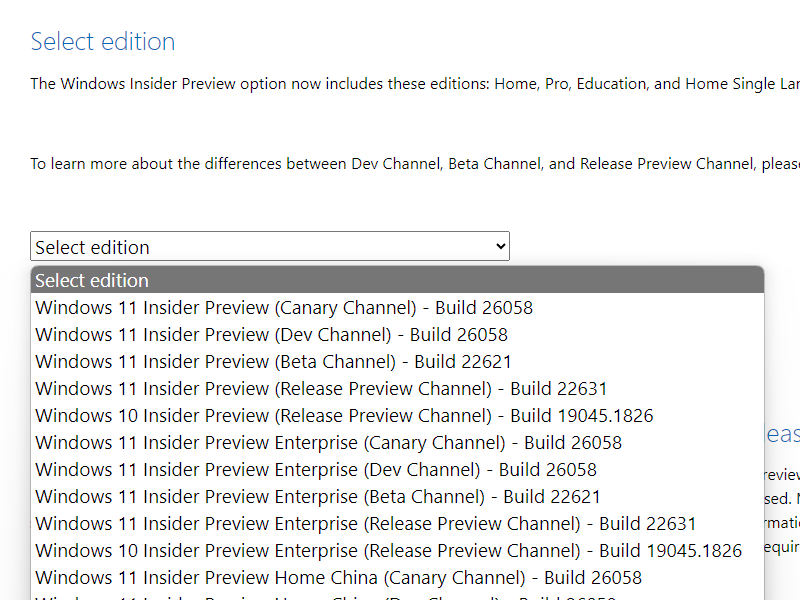Click the Select edition page heading
Viewport: 800px width, 600px height.
tap(103, 41)
